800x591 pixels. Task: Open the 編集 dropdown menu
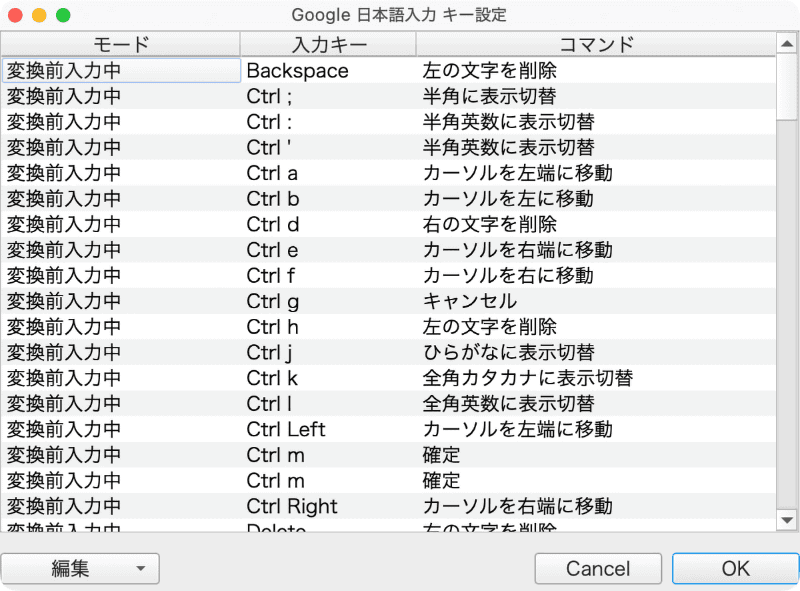80,568
